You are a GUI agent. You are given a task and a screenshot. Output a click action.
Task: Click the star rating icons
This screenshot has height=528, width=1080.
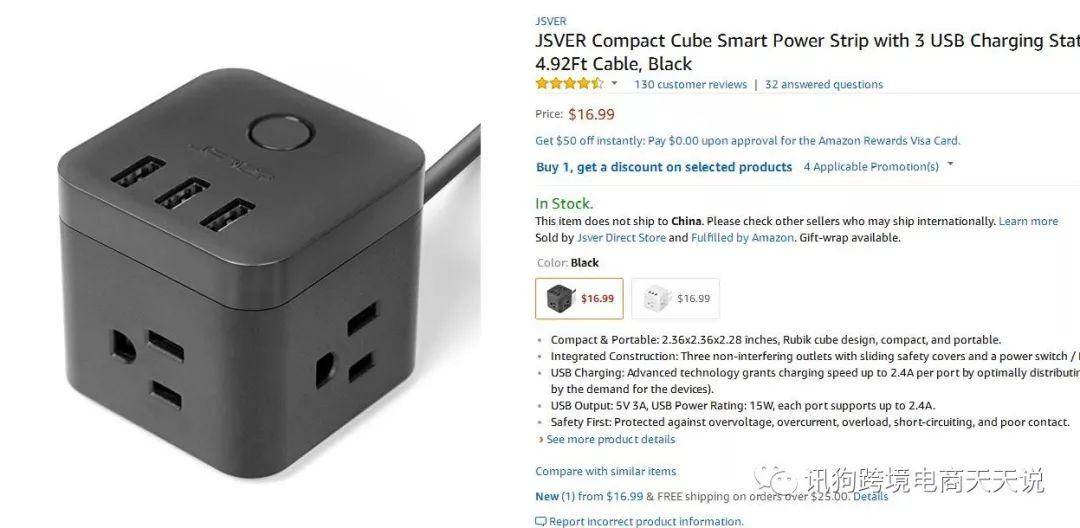click(x=569, y=84)
